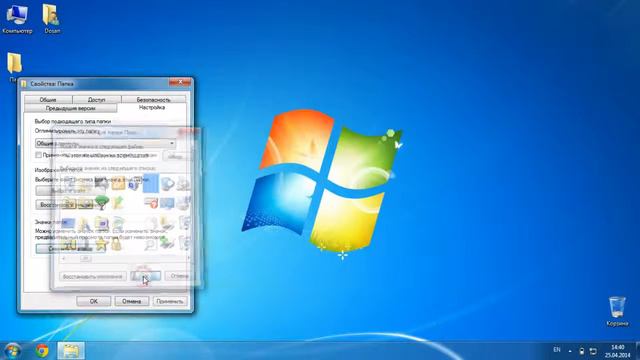Click the Show desktop strip
The width and height of the screenshot is (640, 360).
click(638, 351)
